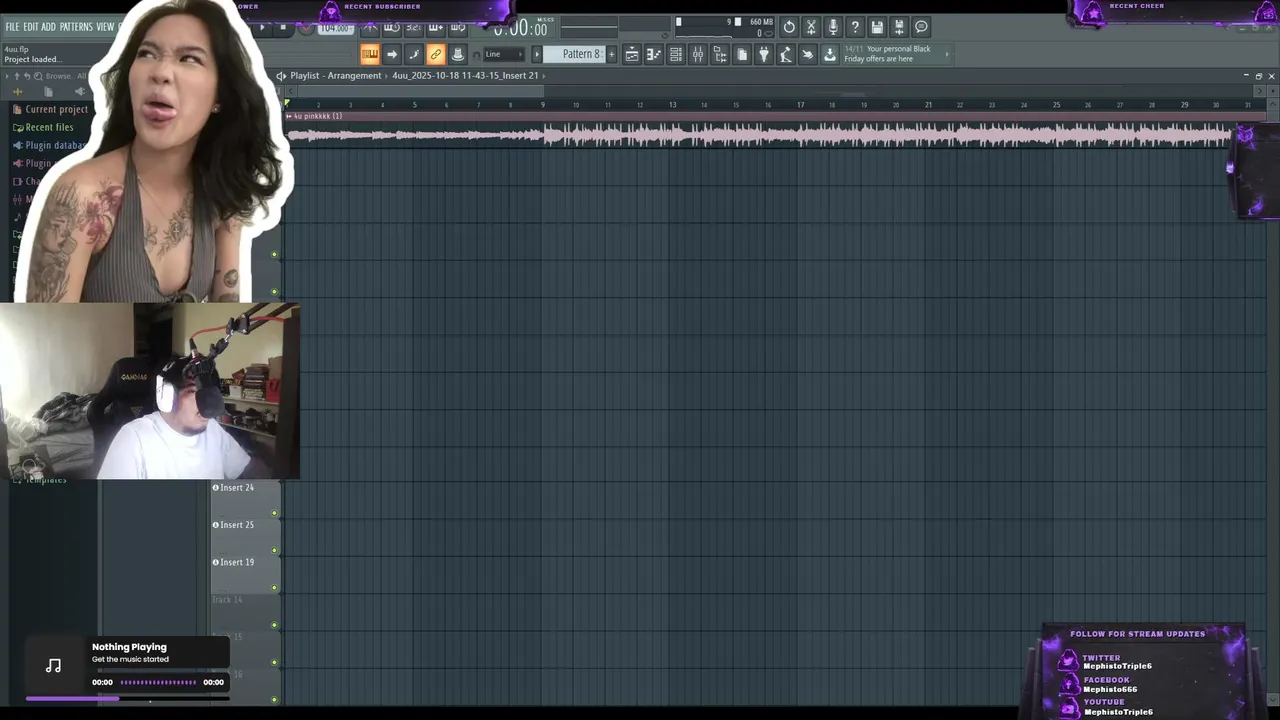Toggle the link (chain) icon
Screen dimensions: 1280x720
(x=436, y=54)
